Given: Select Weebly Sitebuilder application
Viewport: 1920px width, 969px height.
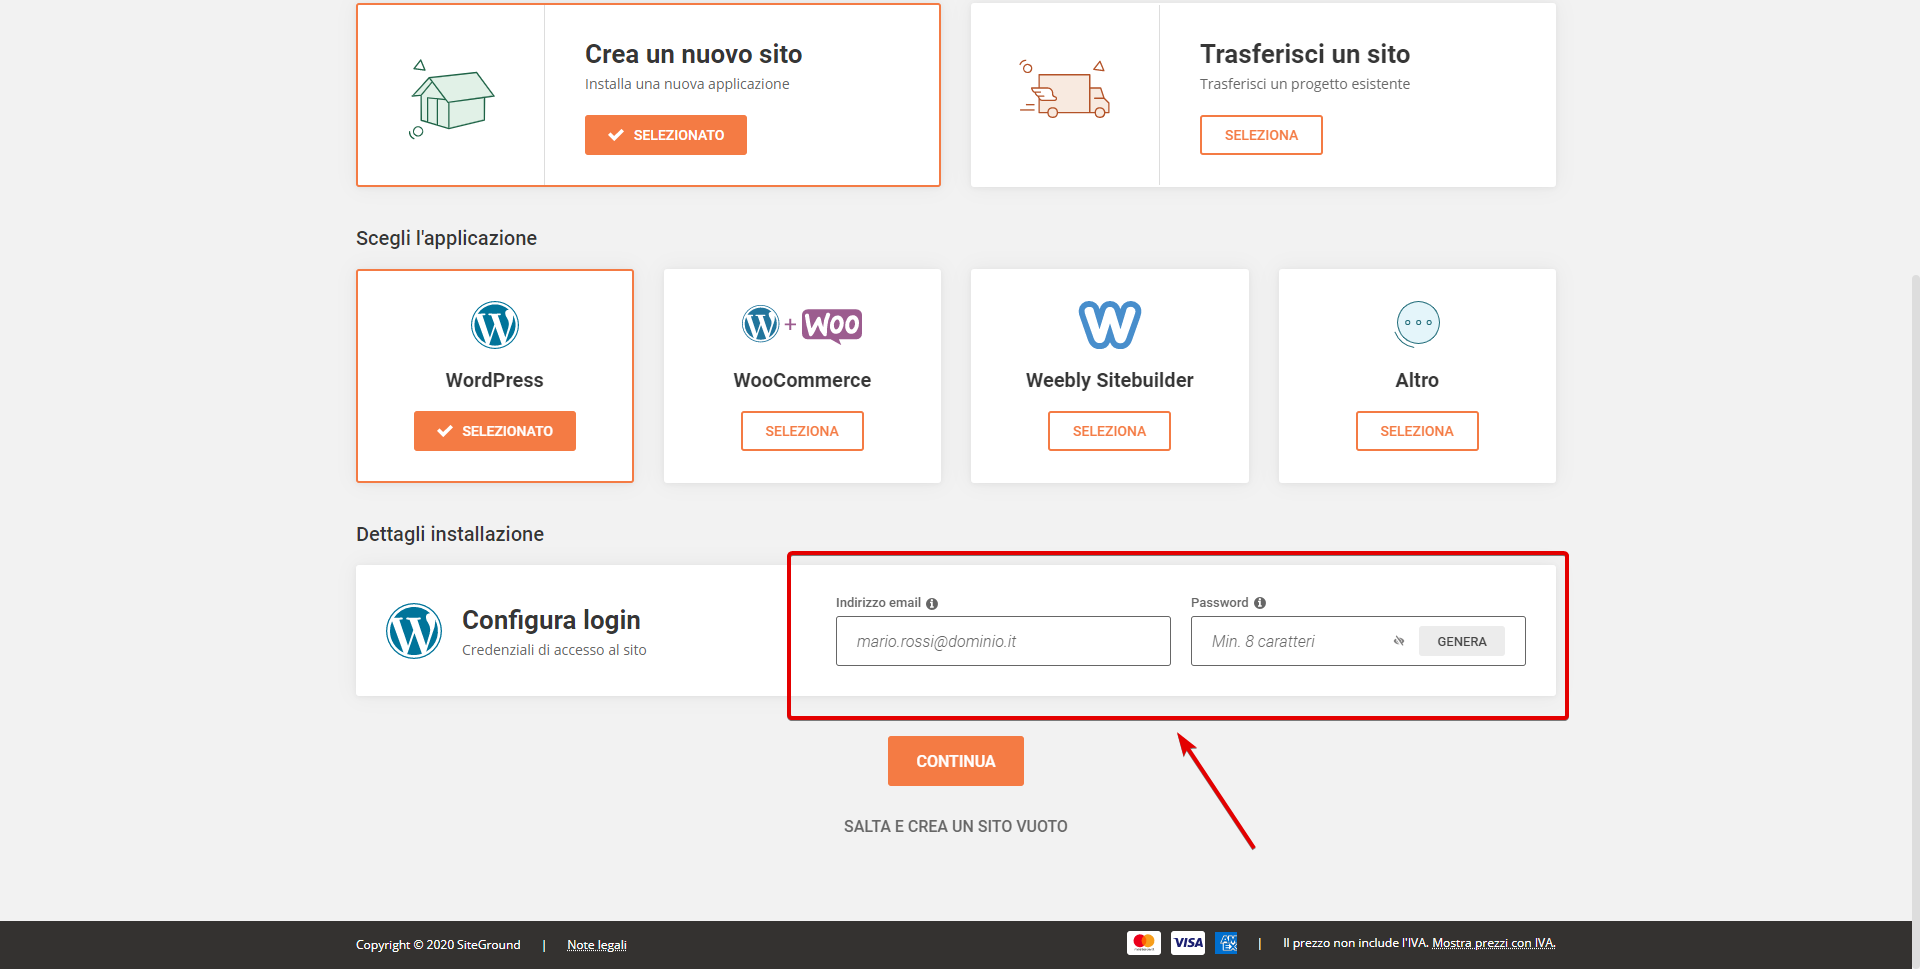Looking at the screenshot, I should [x=1109, y=431].
